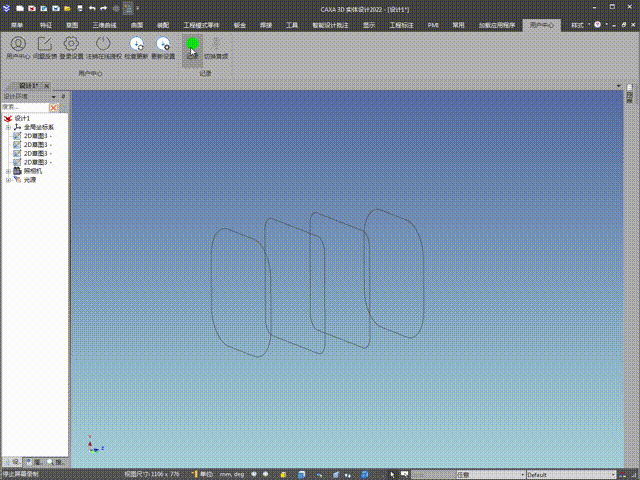Clear the search box with the X button
640x480 pixels.
pos(55,106)
